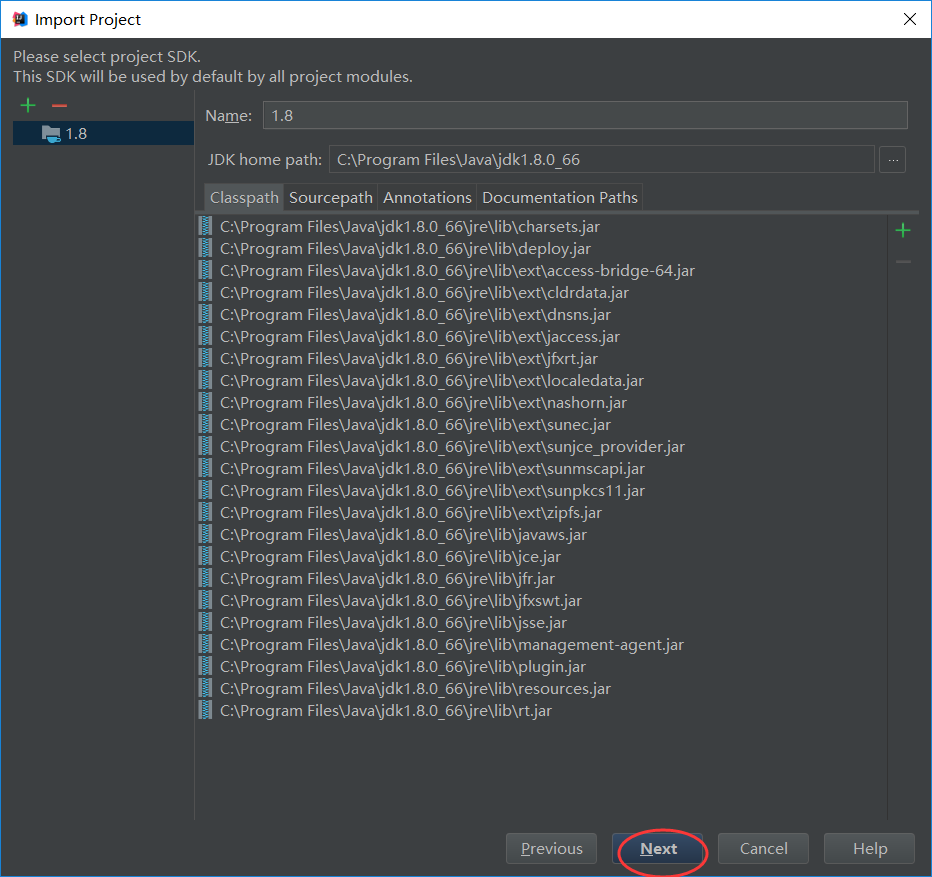This screenshot has height=877, width=932.
Task: Click the IntelliJ icon in the title bar
Action: 20,19
